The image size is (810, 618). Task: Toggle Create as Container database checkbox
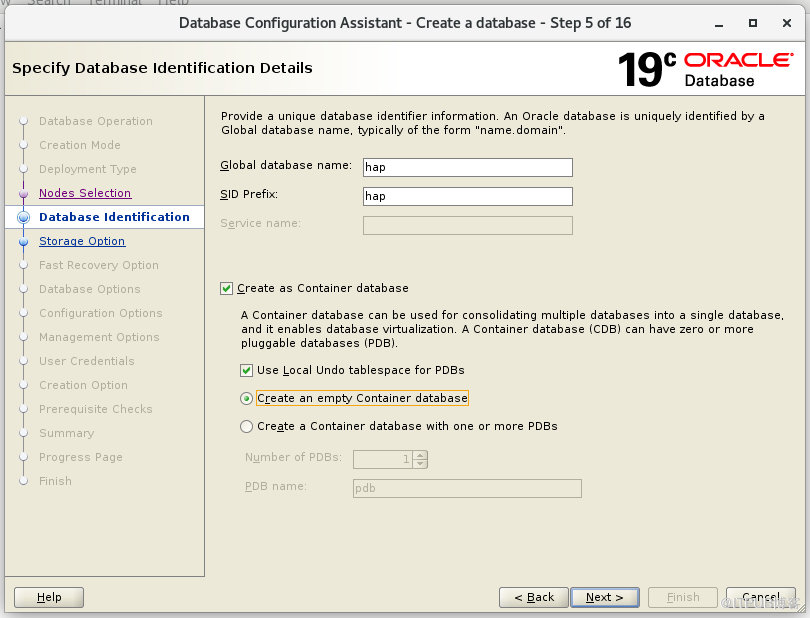point(226,288)
